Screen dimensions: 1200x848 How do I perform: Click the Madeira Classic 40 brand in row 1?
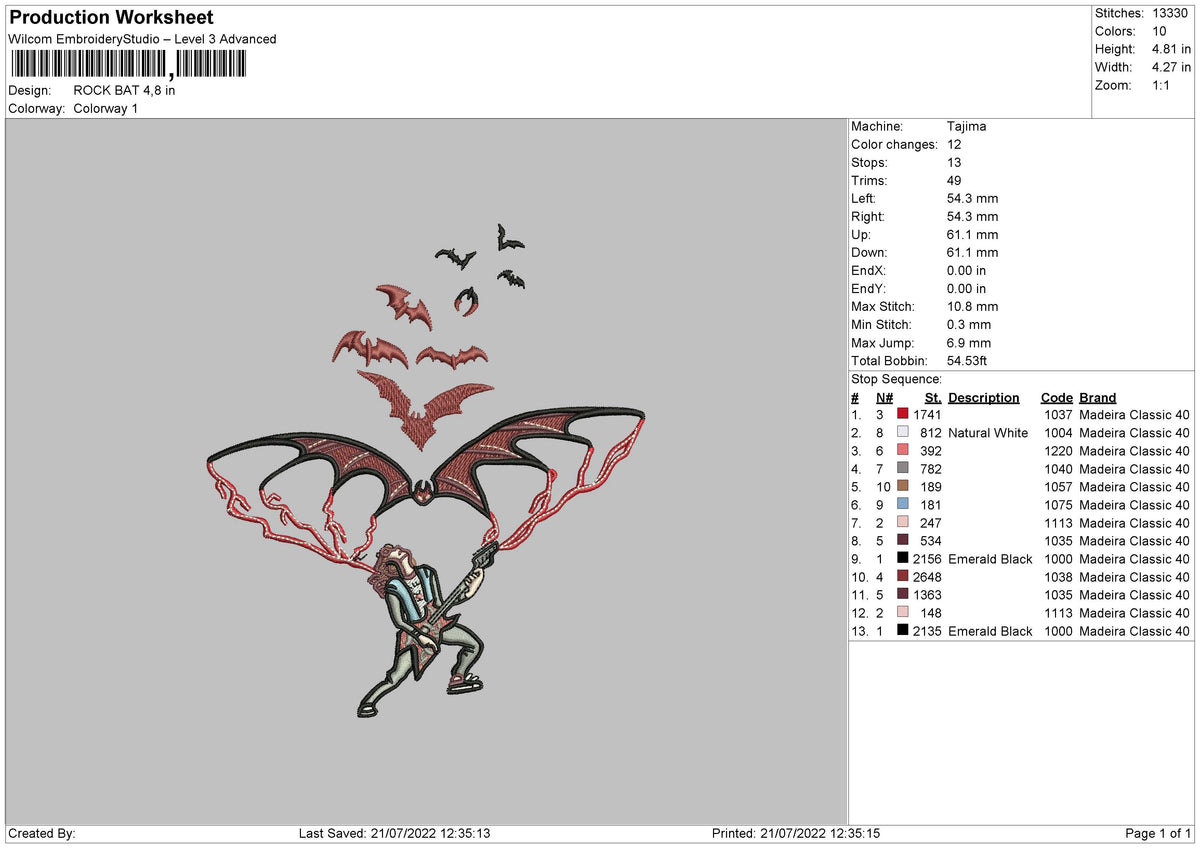pyautogui.click(x=1135, y=414)
